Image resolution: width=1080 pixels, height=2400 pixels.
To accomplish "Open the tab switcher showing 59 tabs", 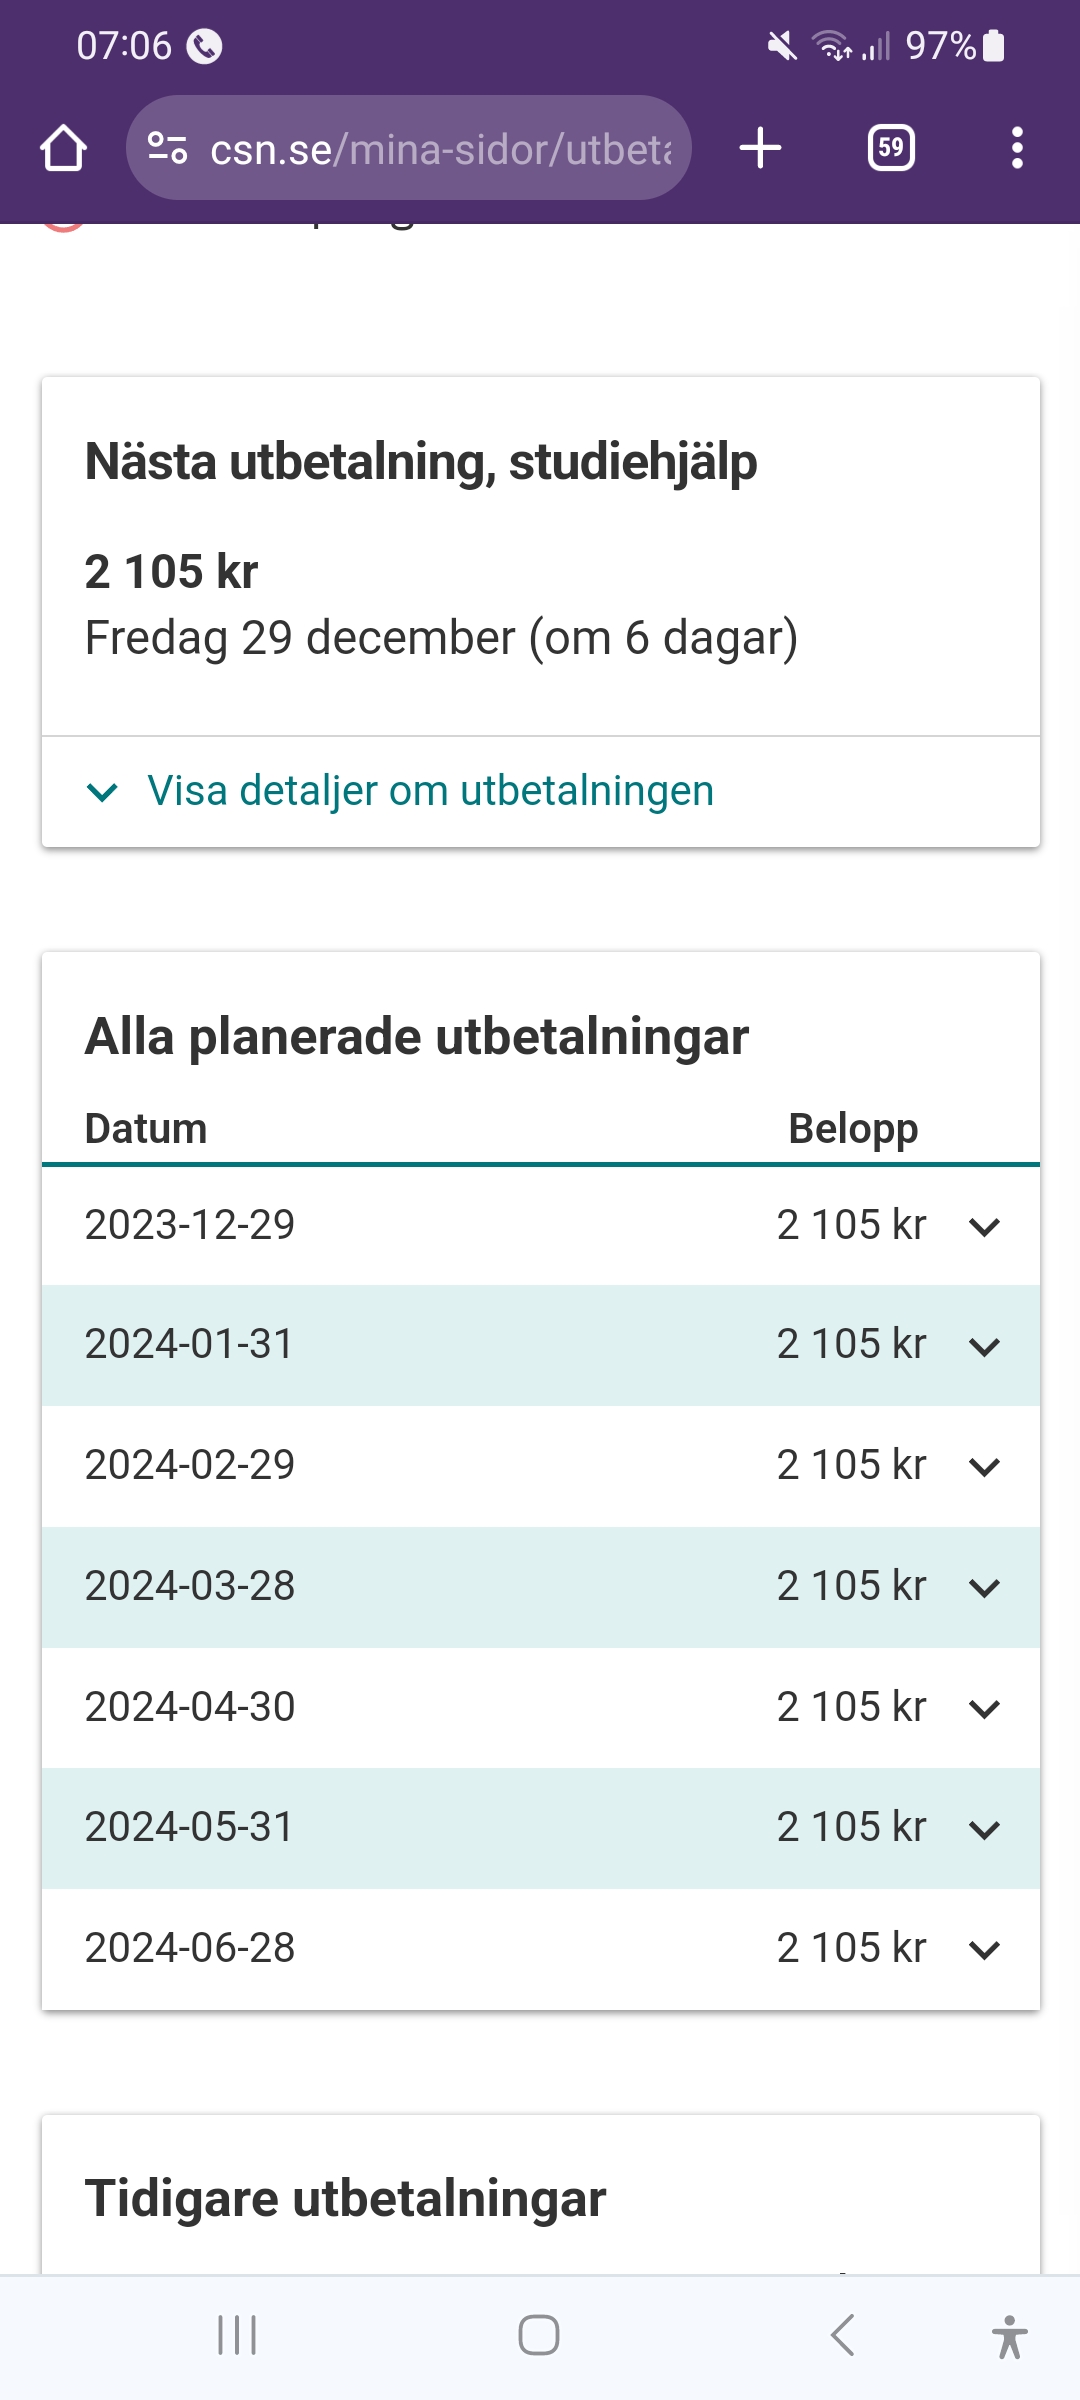I will pos(890,148).
